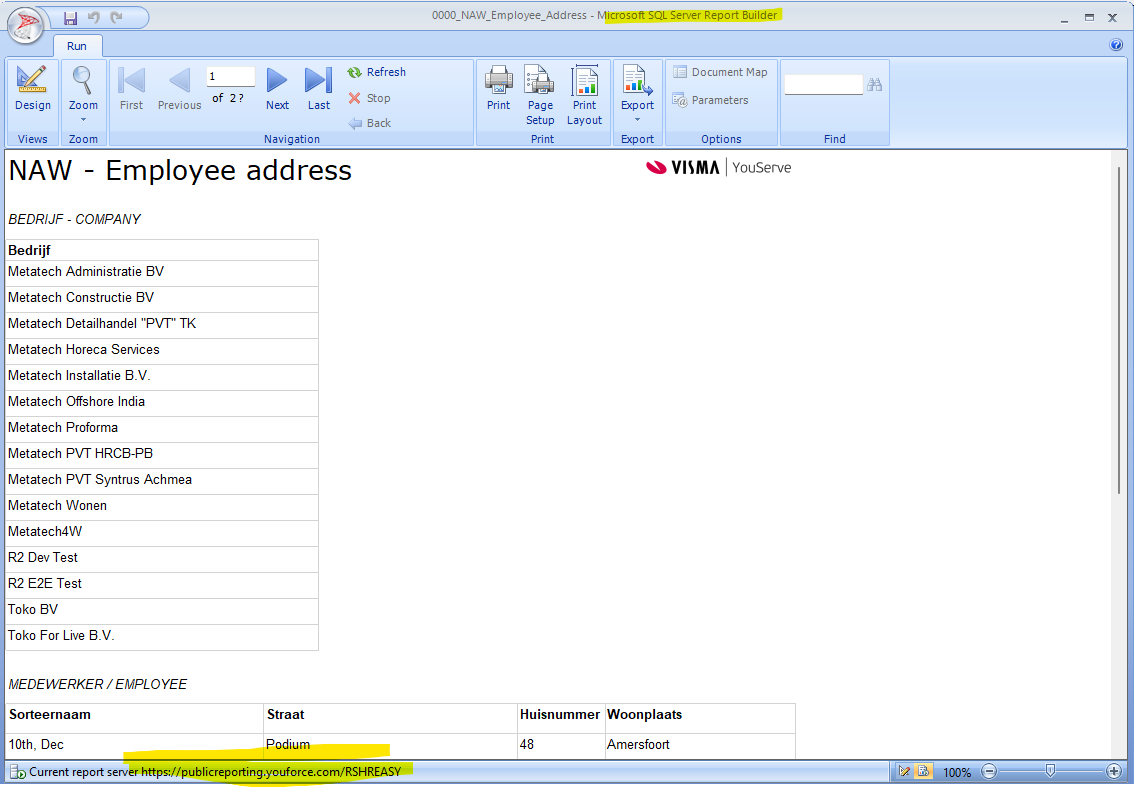Screen dimensions: 1134x789
Task: Select Metatech PVT HRCB-PB row
Action: 162,454
